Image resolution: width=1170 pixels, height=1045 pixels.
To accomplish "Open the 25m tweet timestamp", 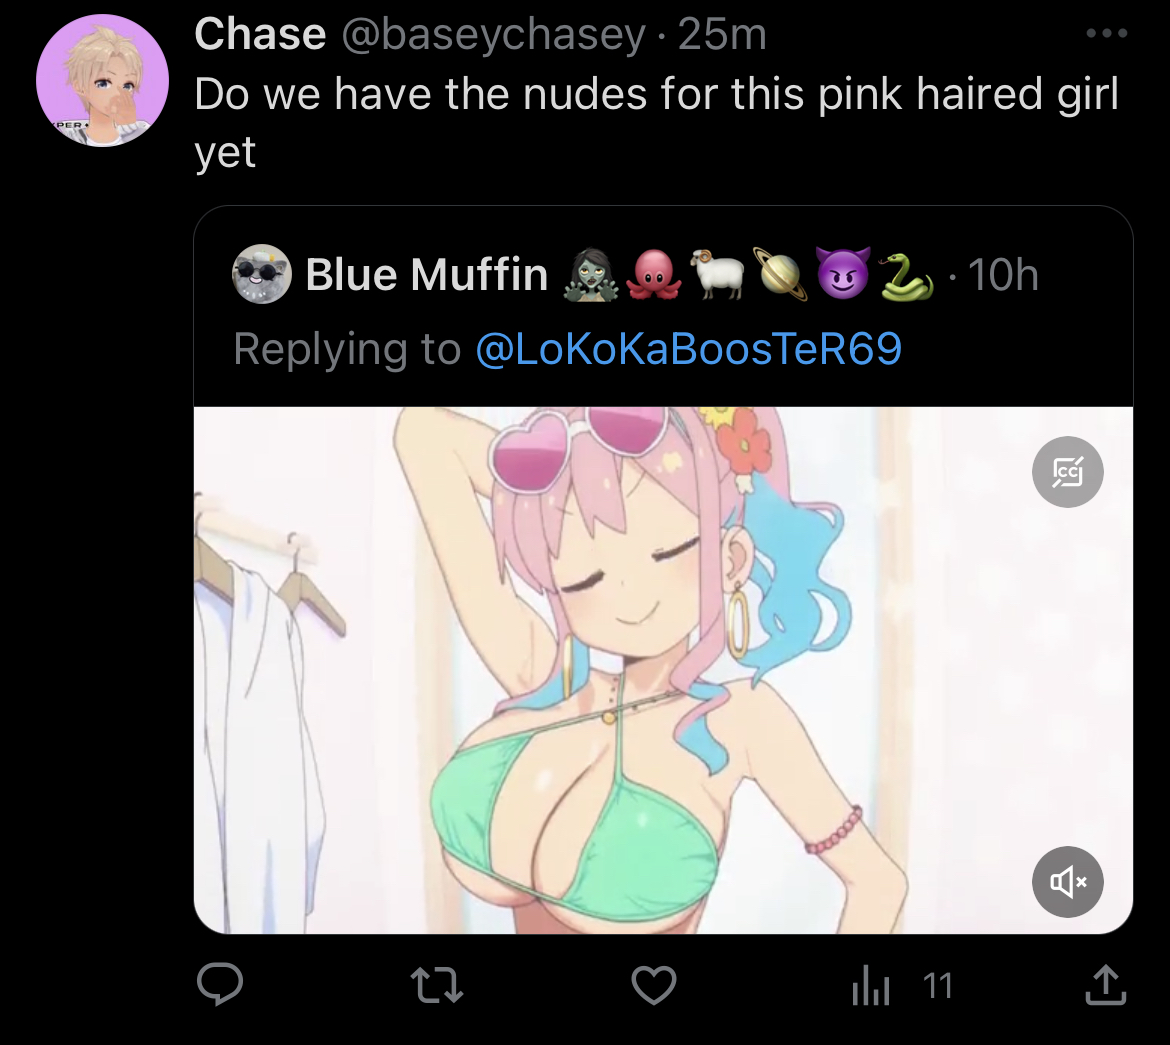I will (722, 34).
